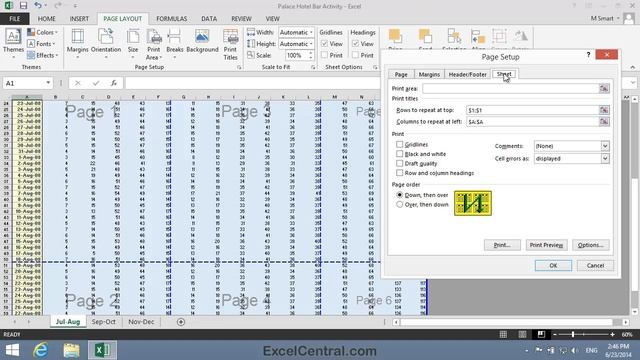The width and height of the screenshot is (640, 360).
Task: Click the Save icon in quick access toolbar
Action: [x=23, y=6]
